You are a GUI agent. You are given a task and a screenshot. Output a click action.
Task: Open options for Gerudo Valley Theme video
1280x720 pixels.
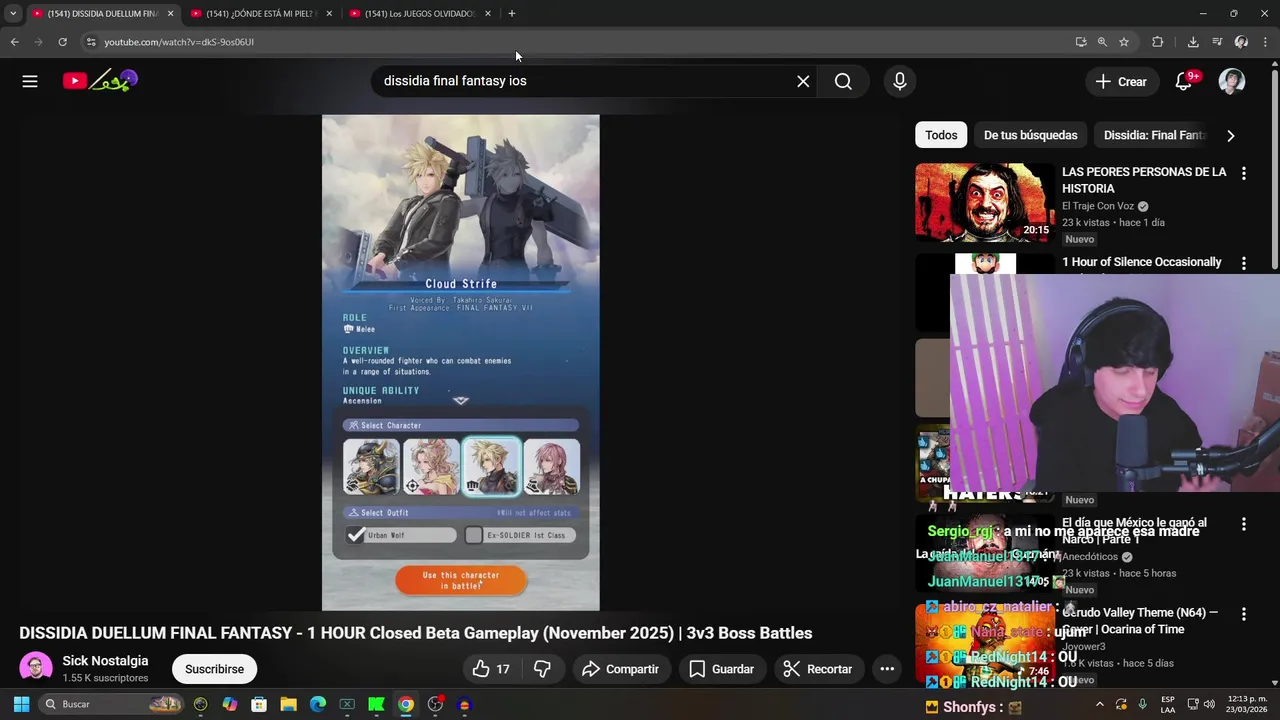coord(1243,614)
